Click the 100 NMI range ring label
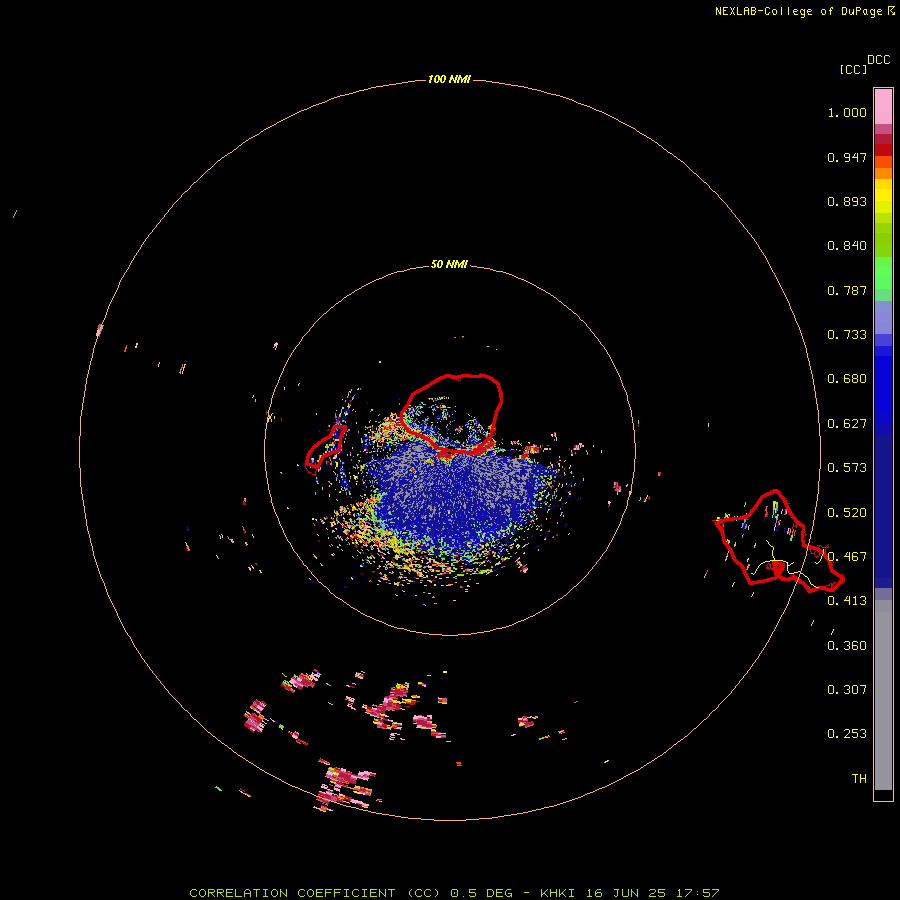The height and width of the screenshot is (900, 900). pyautogui.click(x=449, y=79)
